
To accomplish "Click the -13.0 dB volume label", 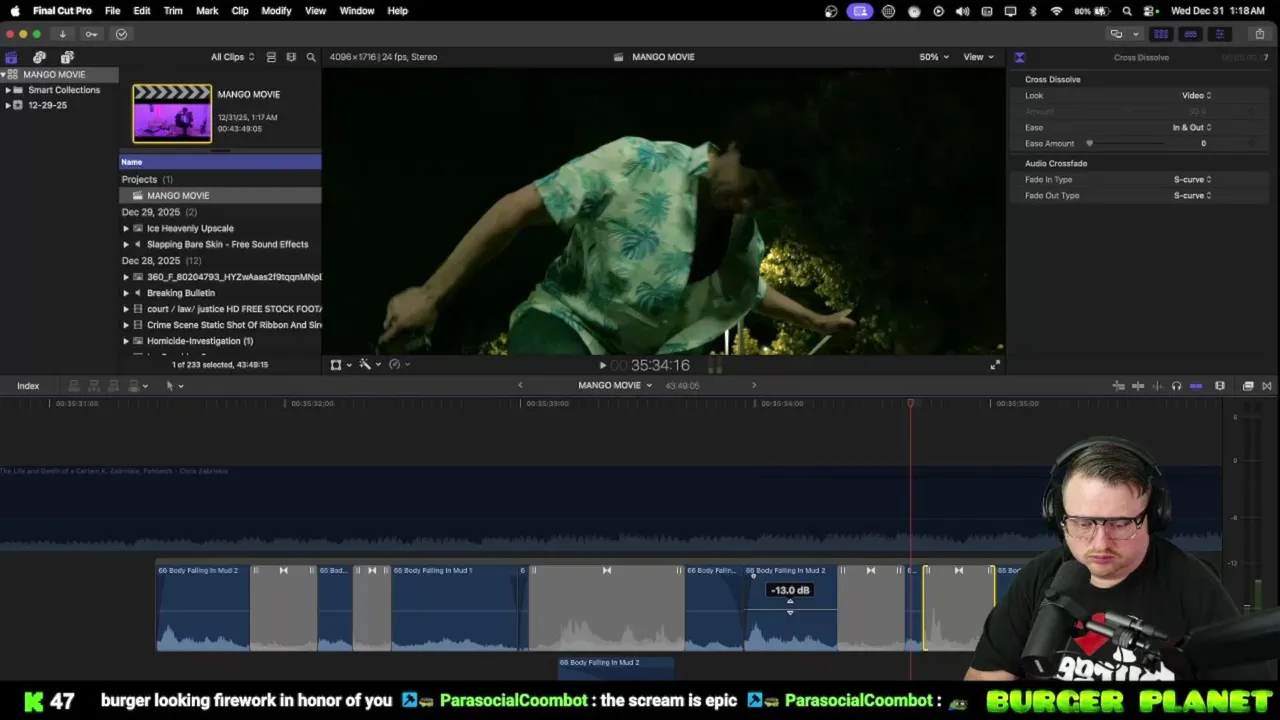I will 790,590.
